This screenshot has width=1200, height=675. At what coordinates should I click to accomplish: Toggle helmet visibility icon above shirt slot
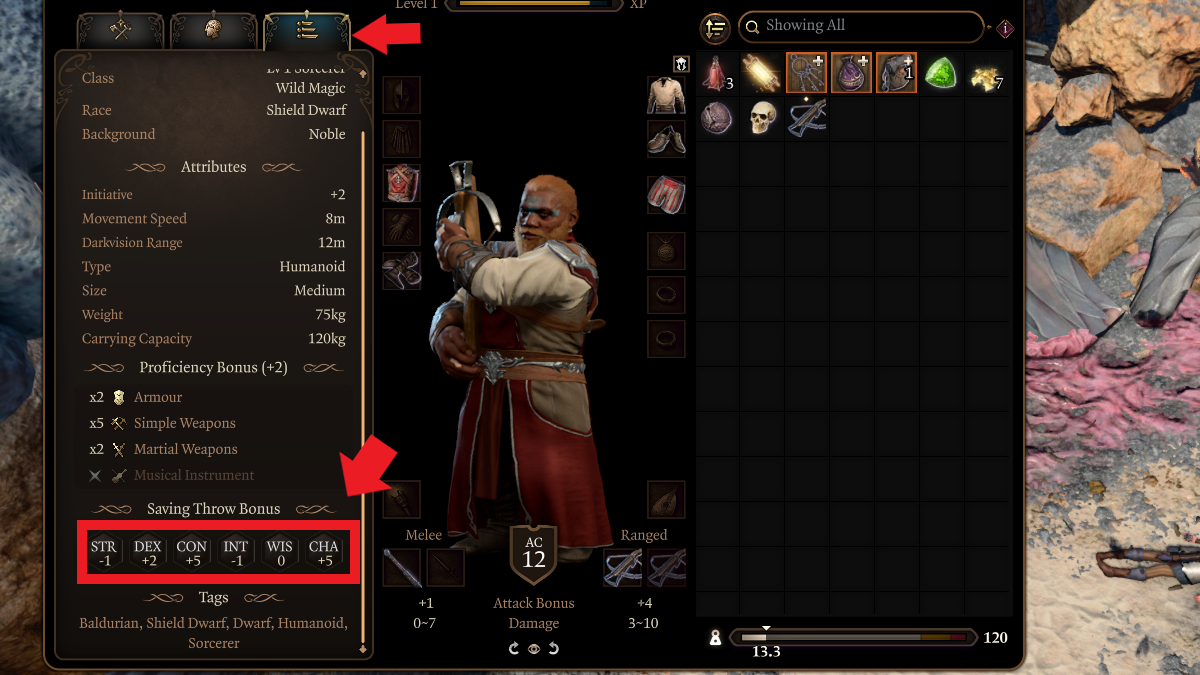(x=681, y=63)
